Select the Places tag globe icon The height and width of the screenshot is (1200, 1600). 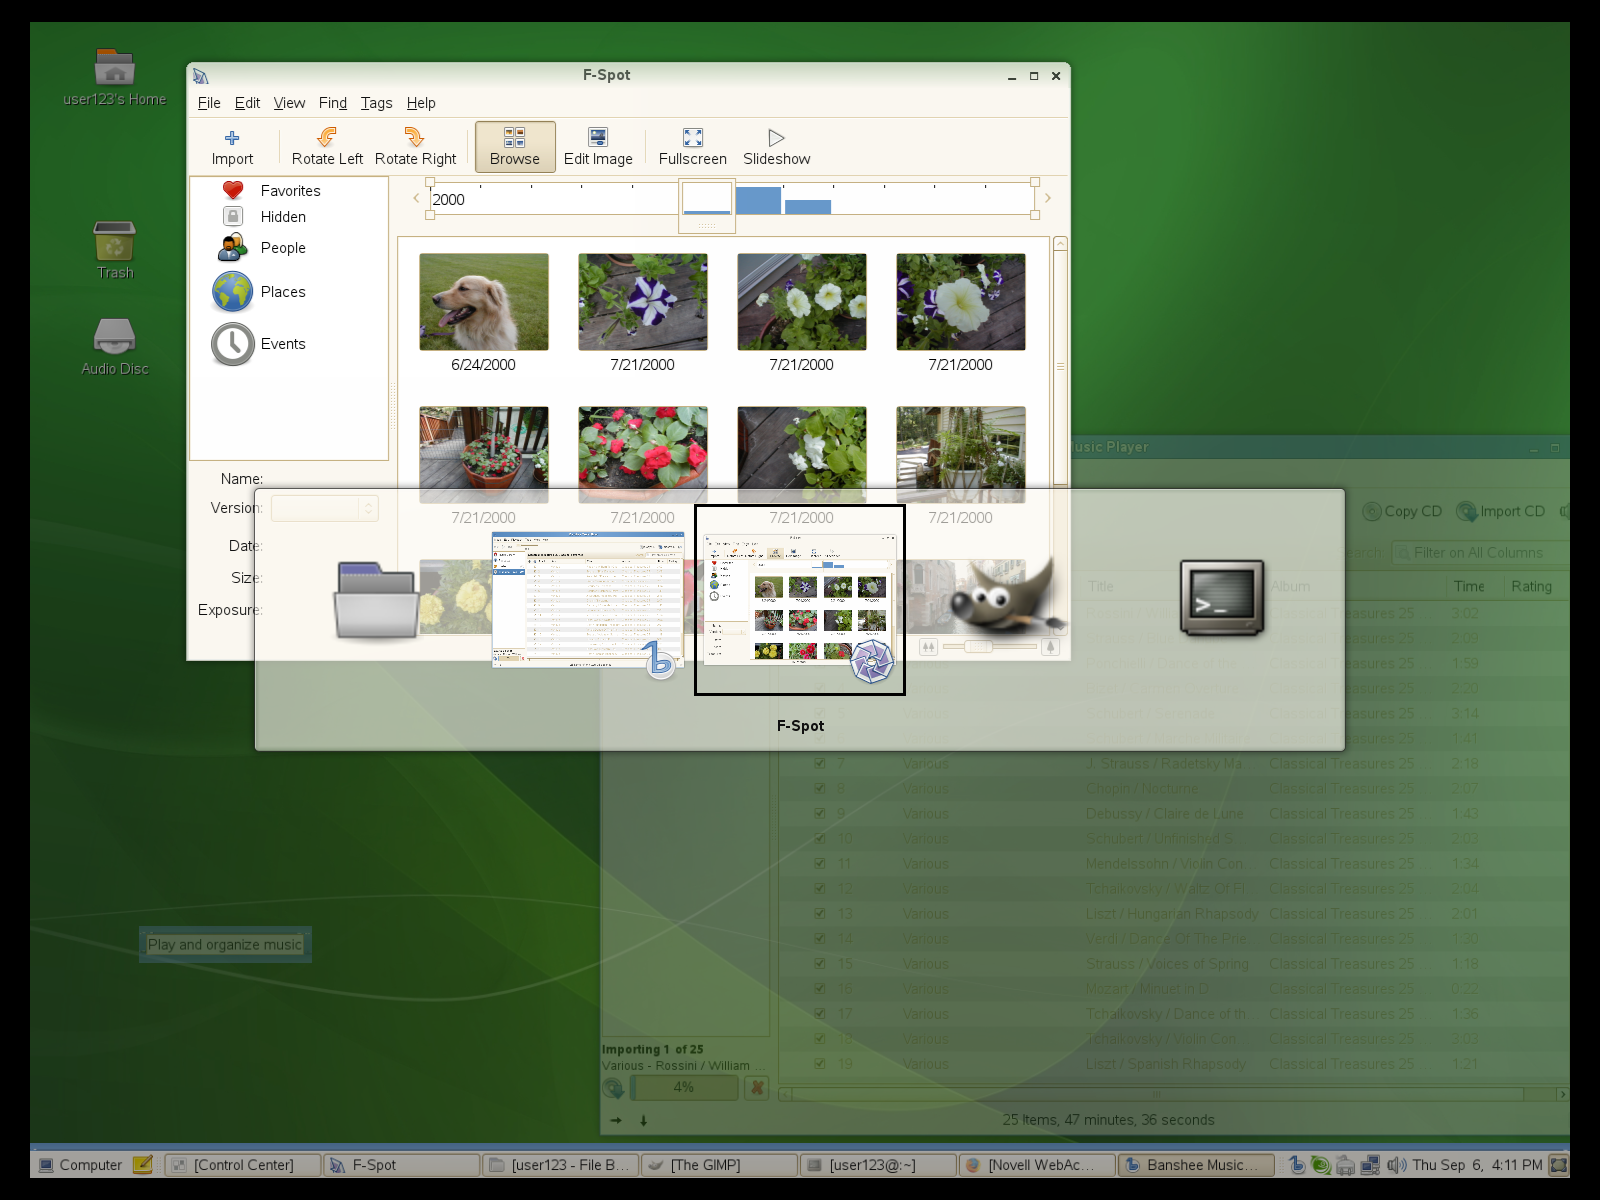point(232,292)
